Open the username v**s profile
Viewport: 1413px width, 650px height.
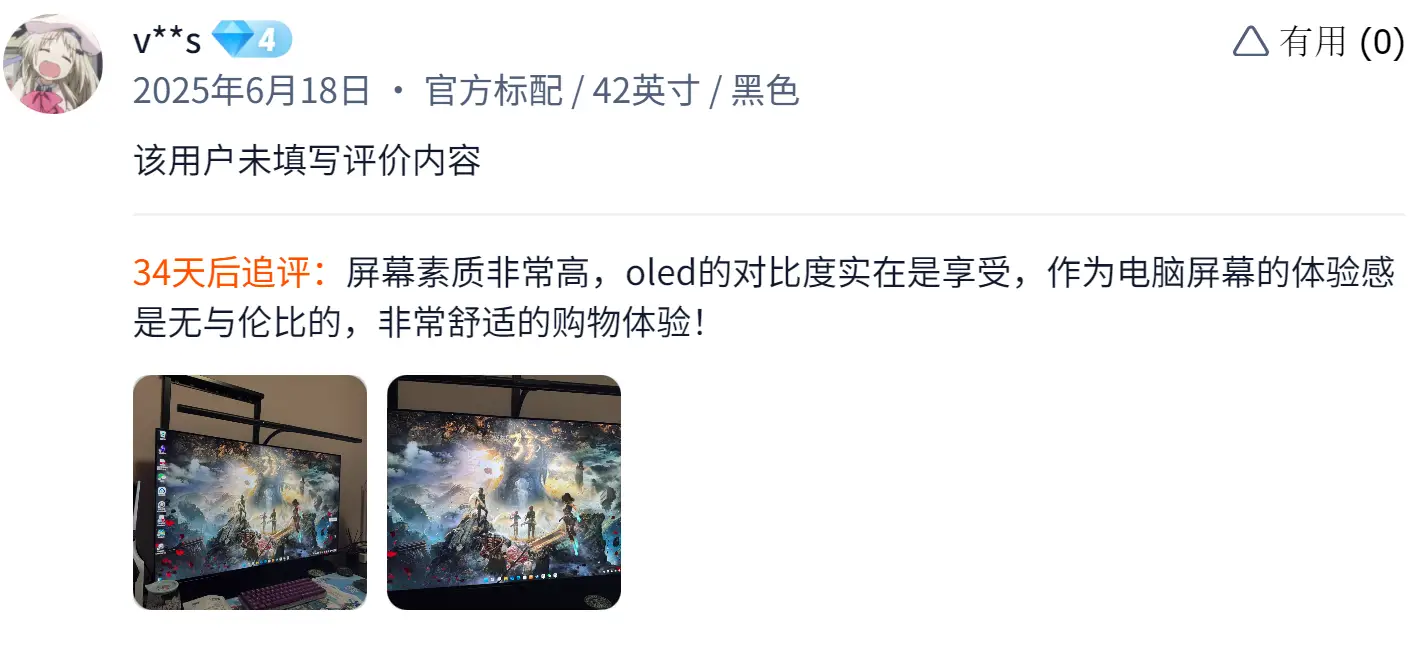167,42
